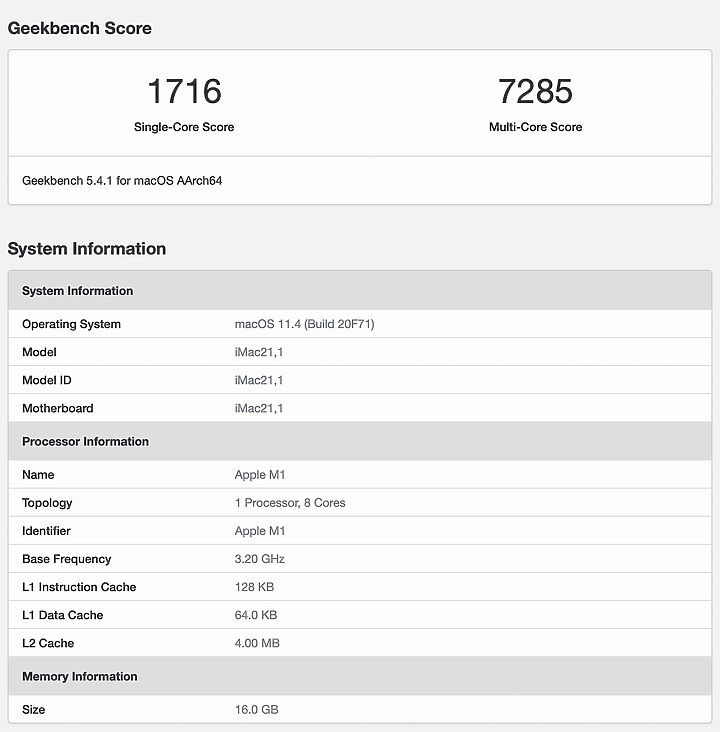
Task: Click the Identifier row label
Action: [46, 531]
